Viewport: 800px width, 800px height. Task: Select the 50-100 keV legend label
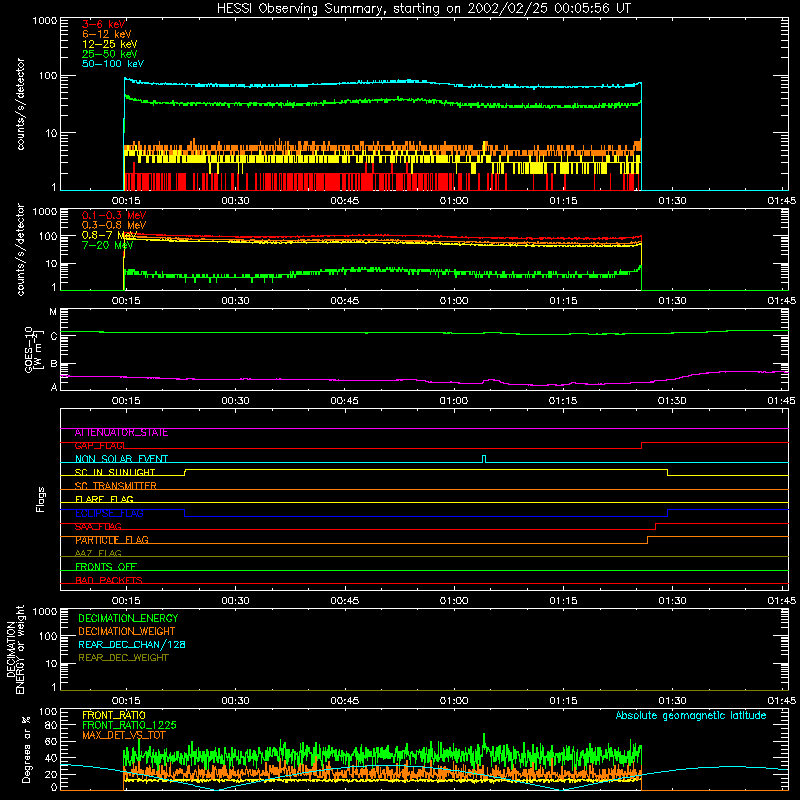click(113, 64)
